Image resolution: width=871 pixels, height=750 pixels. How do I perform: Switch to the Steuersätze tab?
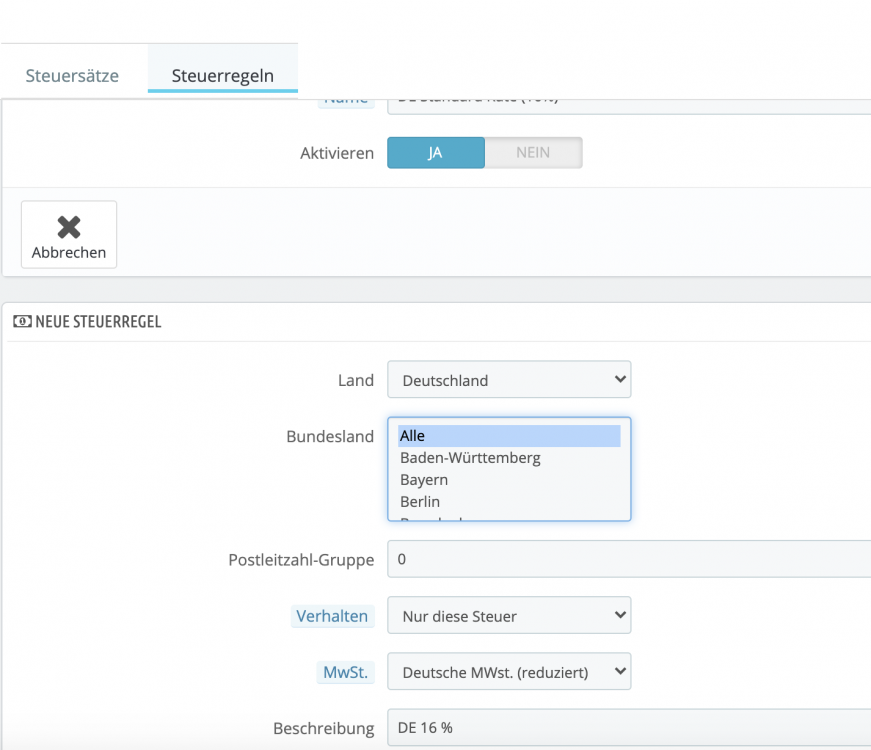click(x=72, y=75)
